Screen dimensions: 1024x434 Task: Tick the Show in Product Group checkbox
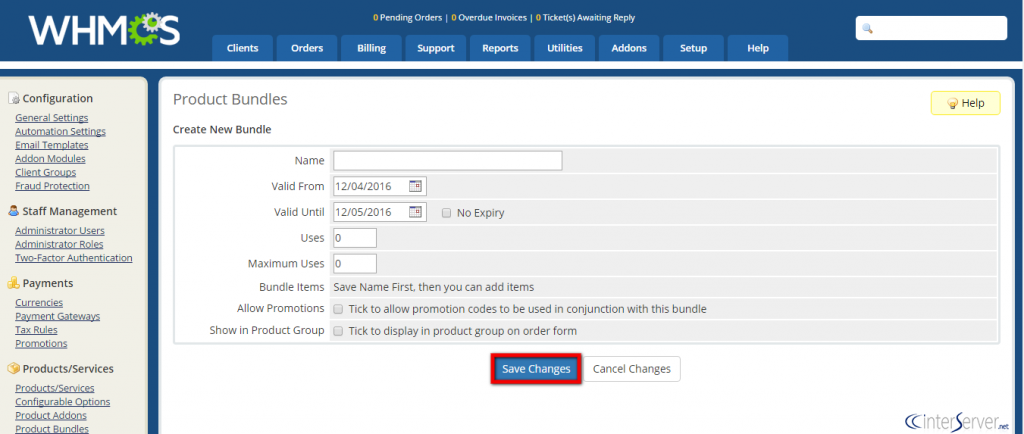tap(338, 331)
